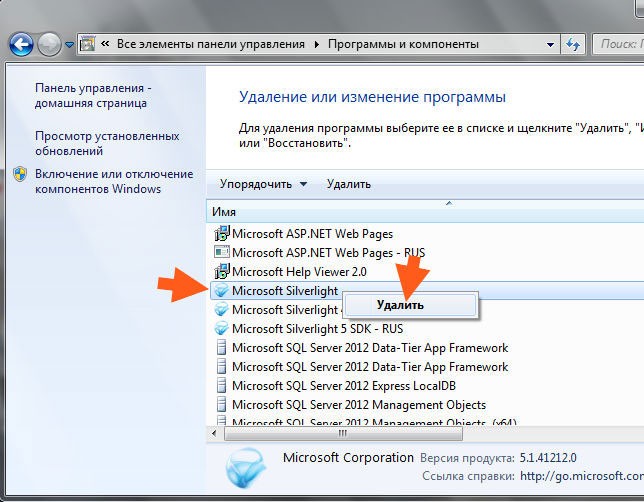Image resolution: width=644 pixels, height=502 pixels.
Task: Click toolbar 'Удалить' button
Action: tap(349, 184)
